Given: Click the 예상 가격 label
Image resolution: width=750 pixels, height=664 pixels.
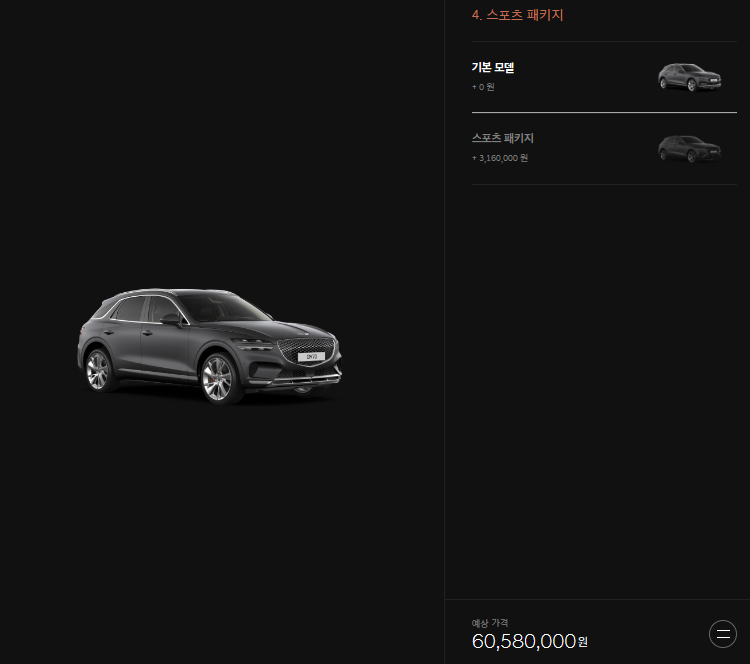Looking at the screenshot, I should pyautogui.click(x=490, y=623).
